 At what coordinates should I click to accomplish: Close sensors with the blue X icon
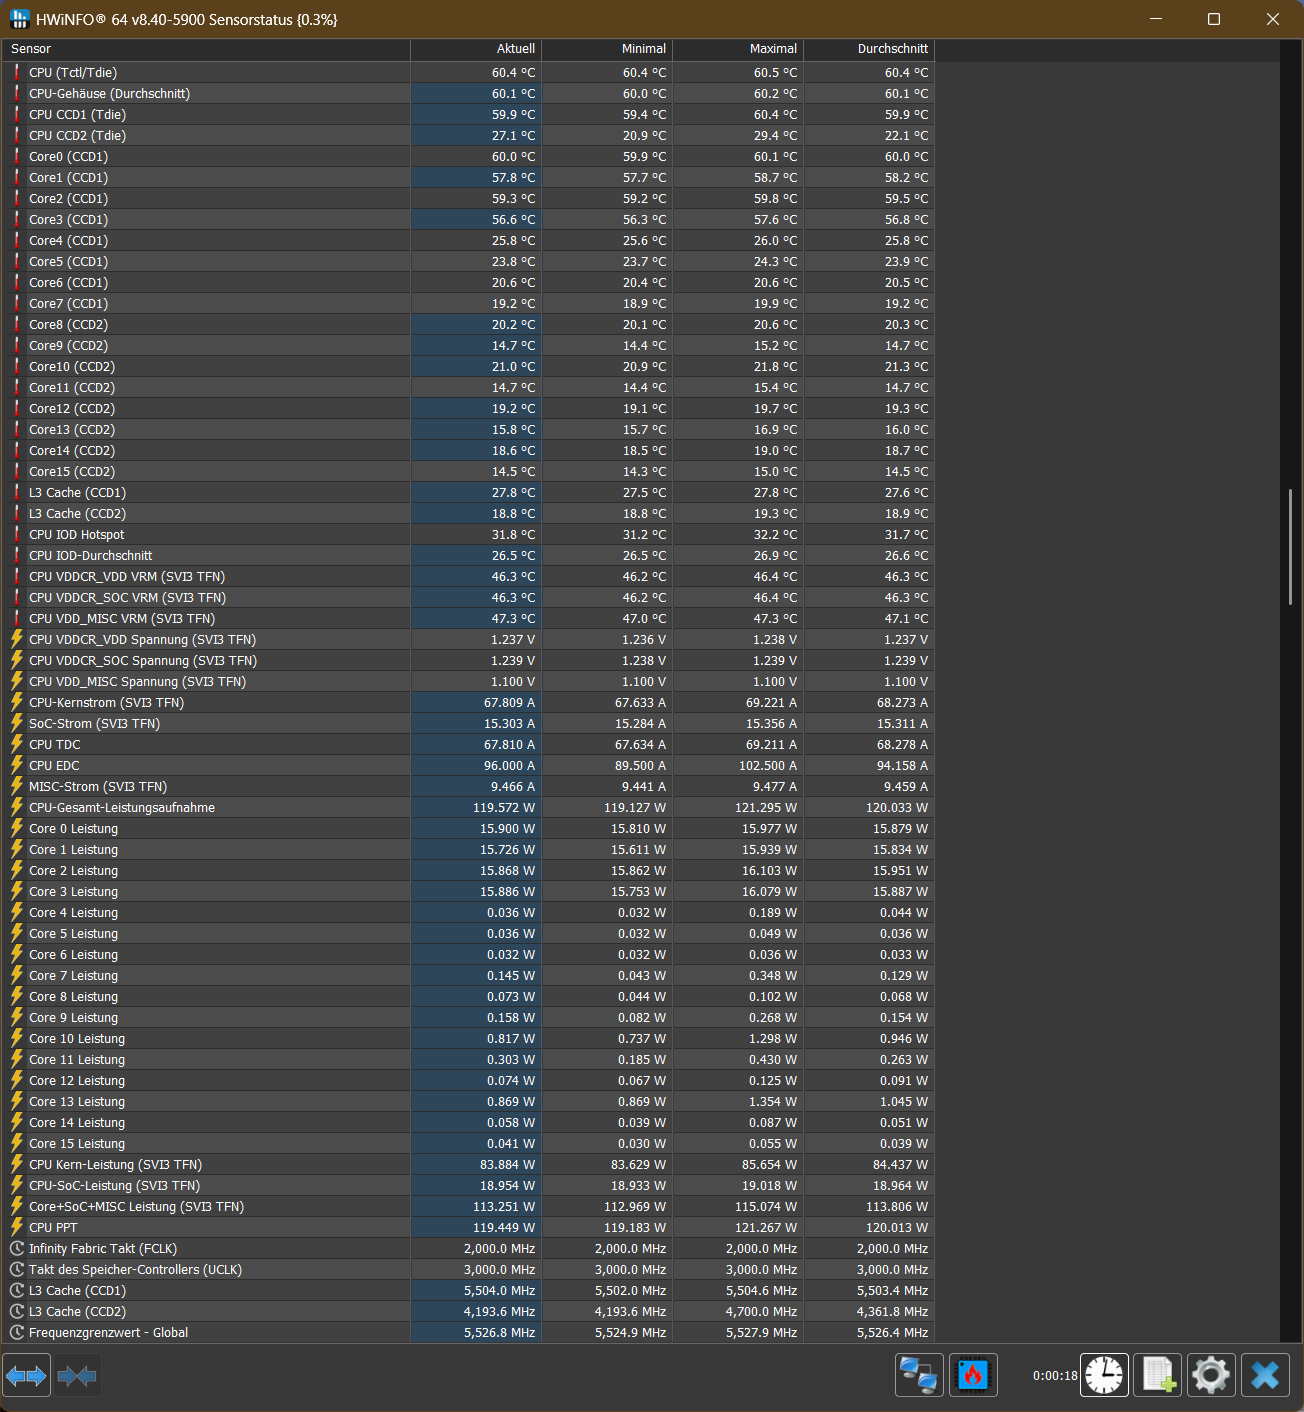pyautogui.click(x=1265, y=1375)
